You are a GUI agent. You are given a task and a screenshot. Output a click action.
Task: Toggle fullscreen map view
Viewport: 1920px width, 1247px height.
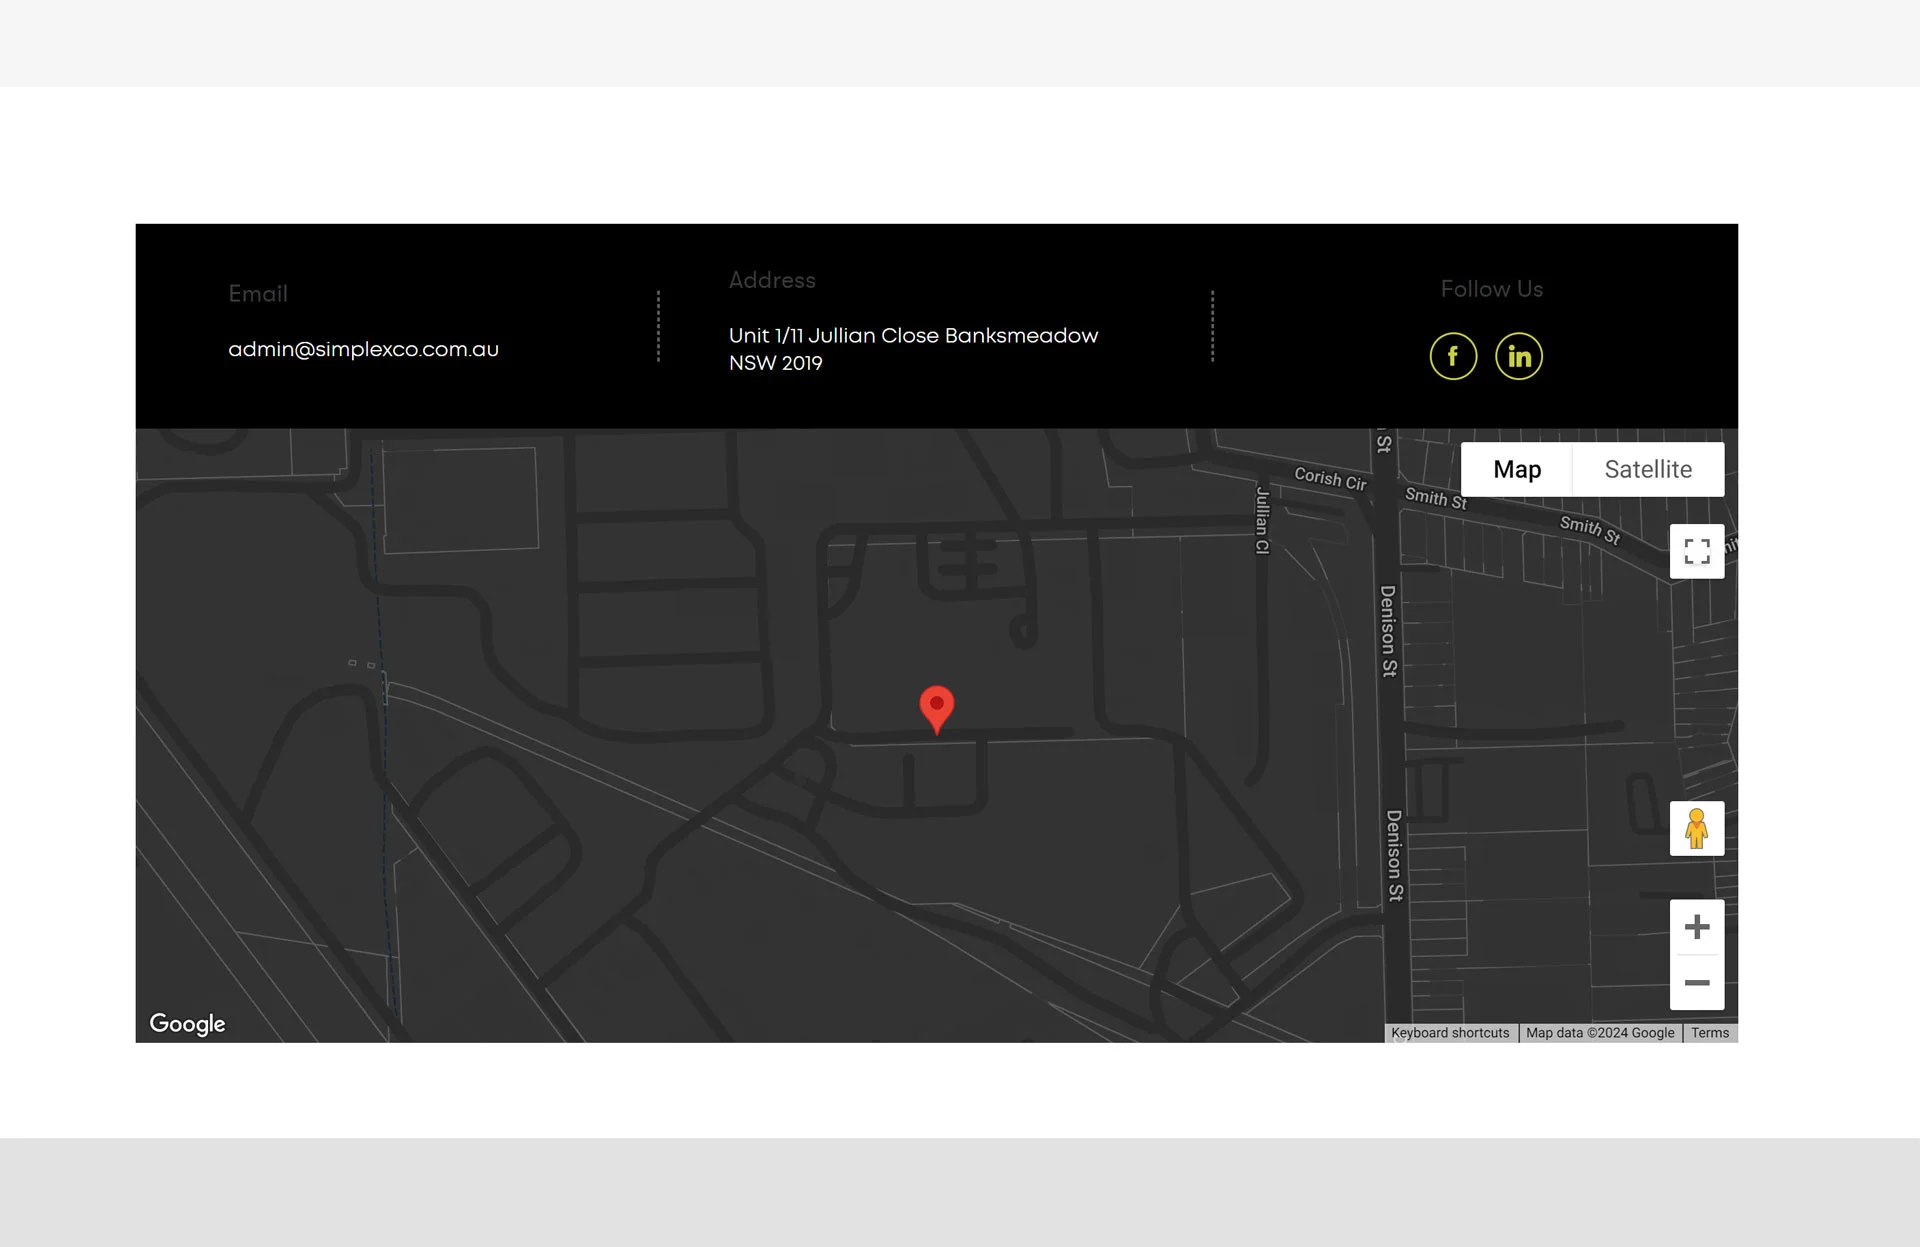tap(1697, 551)
